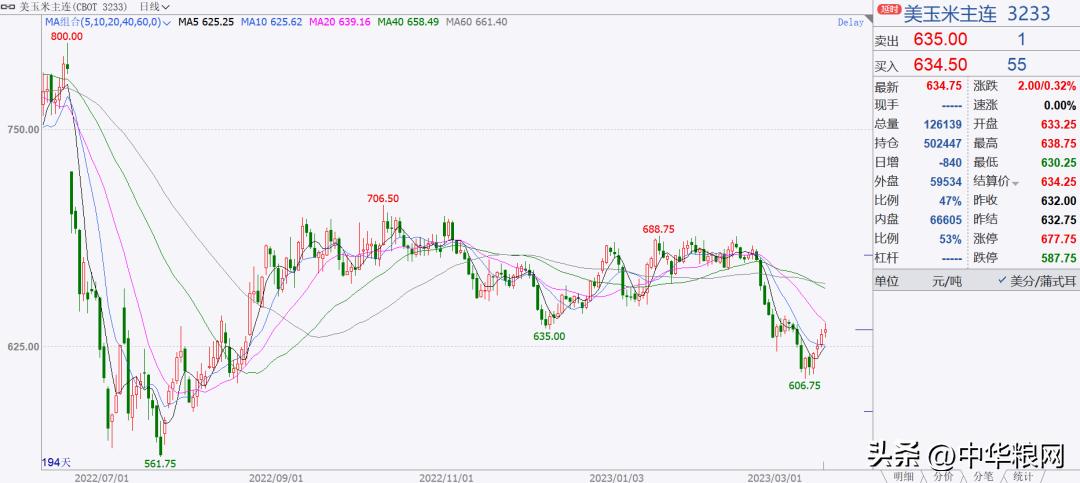This screenshot has width=1080, height=483.
Task: Click the 635.00 low label on chart
Action: tap(549, 336)
